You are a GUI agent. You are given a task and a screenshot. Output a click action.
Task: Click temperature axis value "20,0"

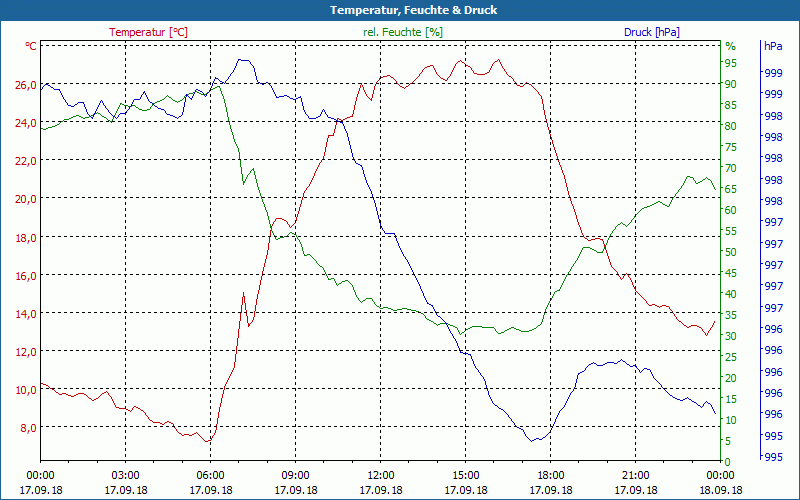pos(26,199)
